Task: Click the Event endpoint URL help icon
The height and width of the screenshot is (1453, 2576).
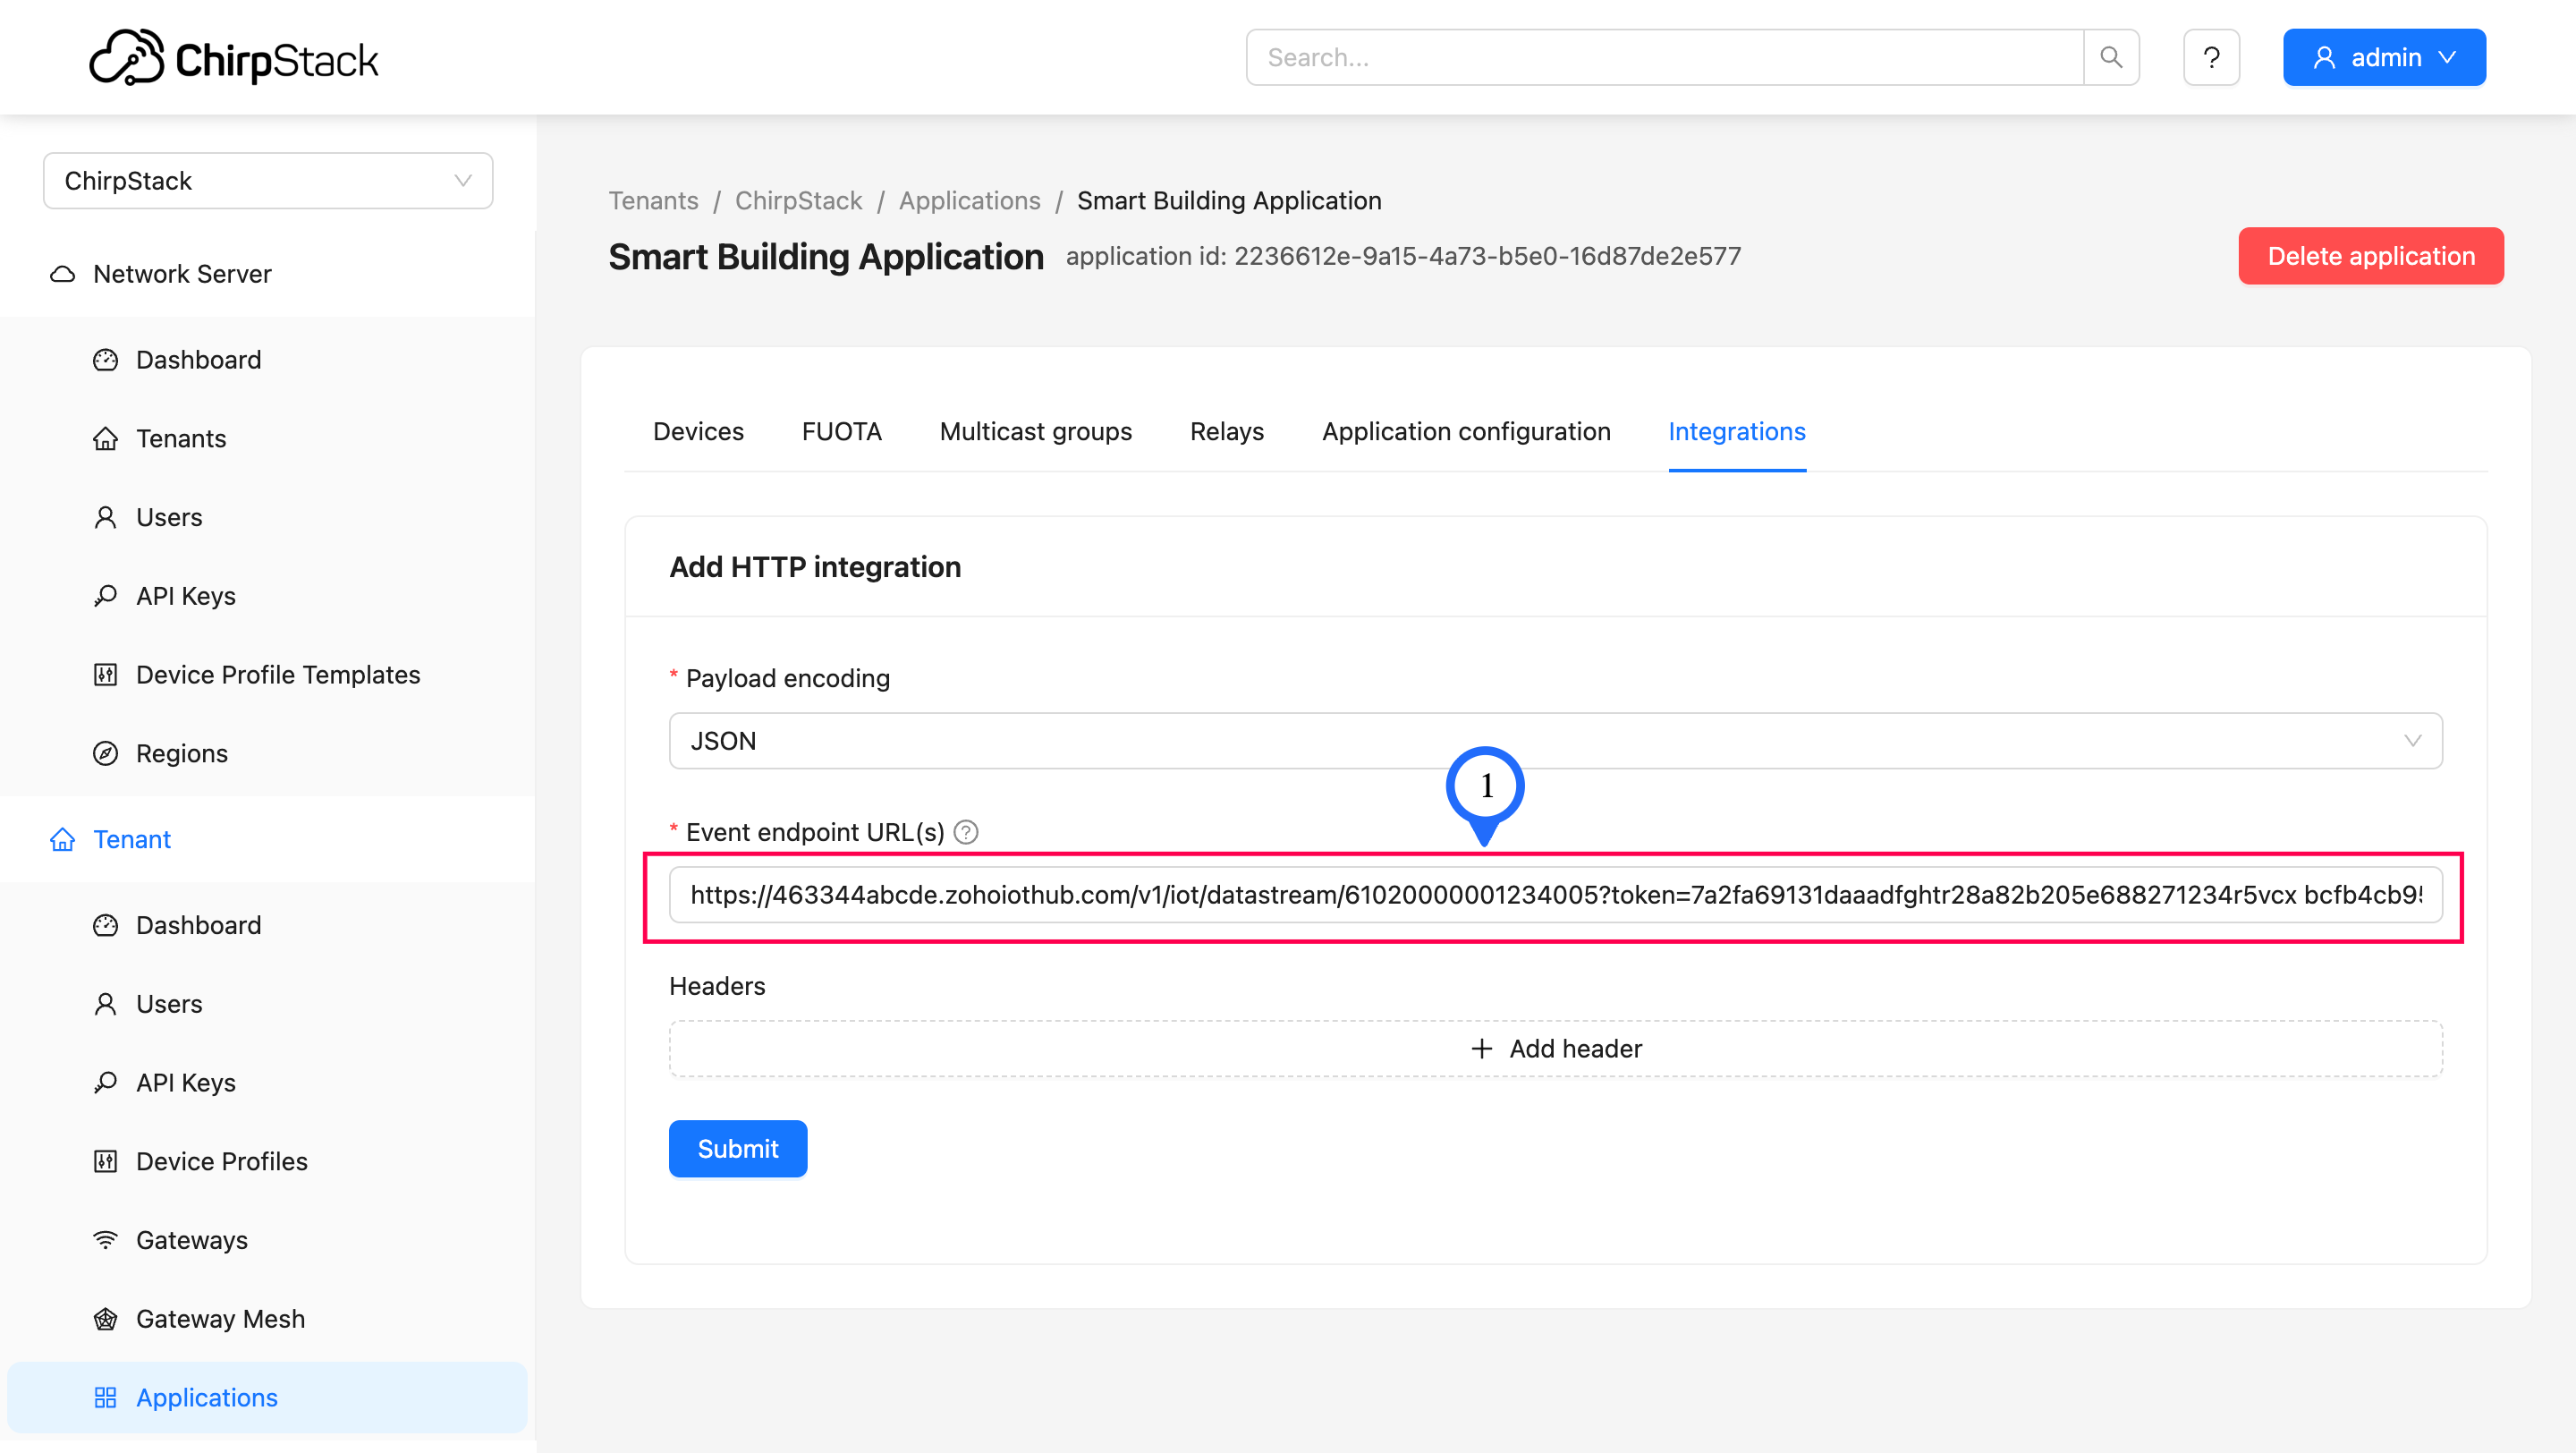Action: coord(966,832)
